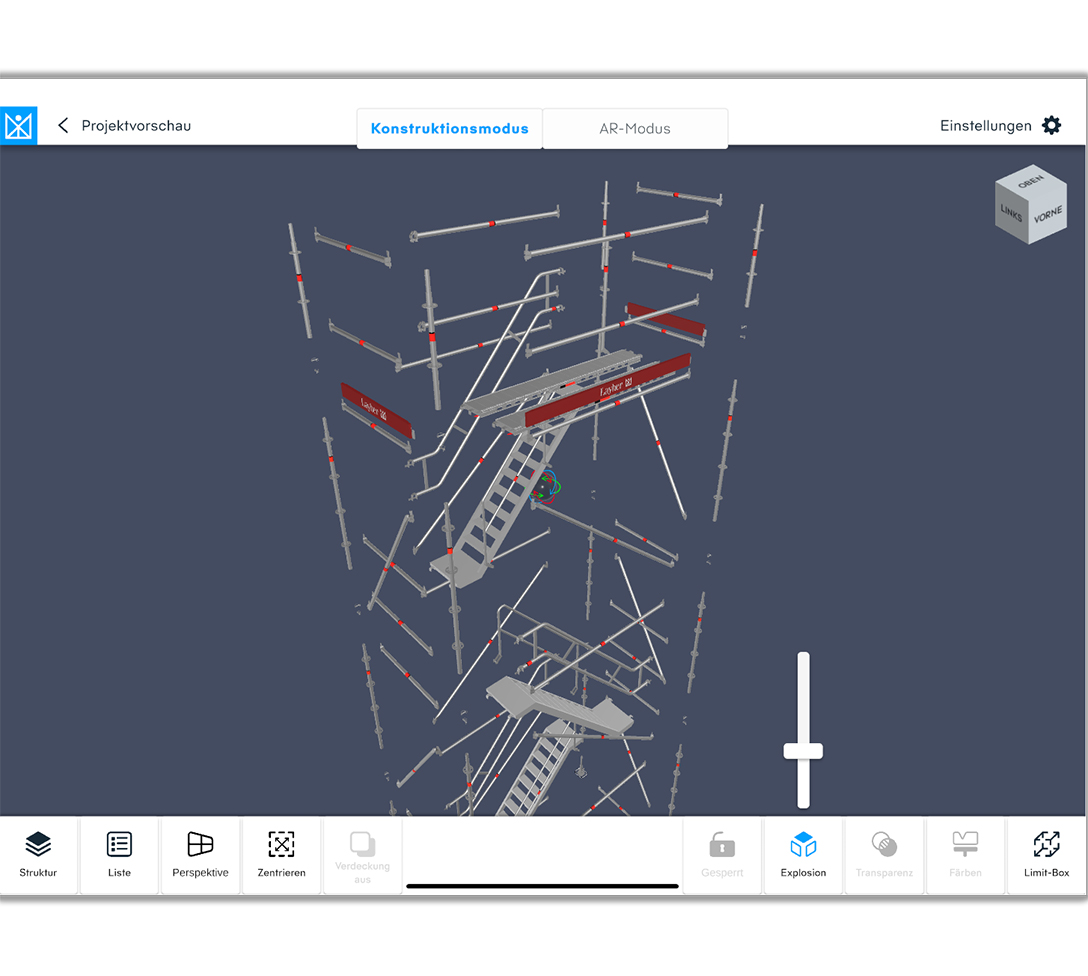Click the Verdeckung aus icon
The width and height of the screenshot is (1088, 976).
coord(362,845)
